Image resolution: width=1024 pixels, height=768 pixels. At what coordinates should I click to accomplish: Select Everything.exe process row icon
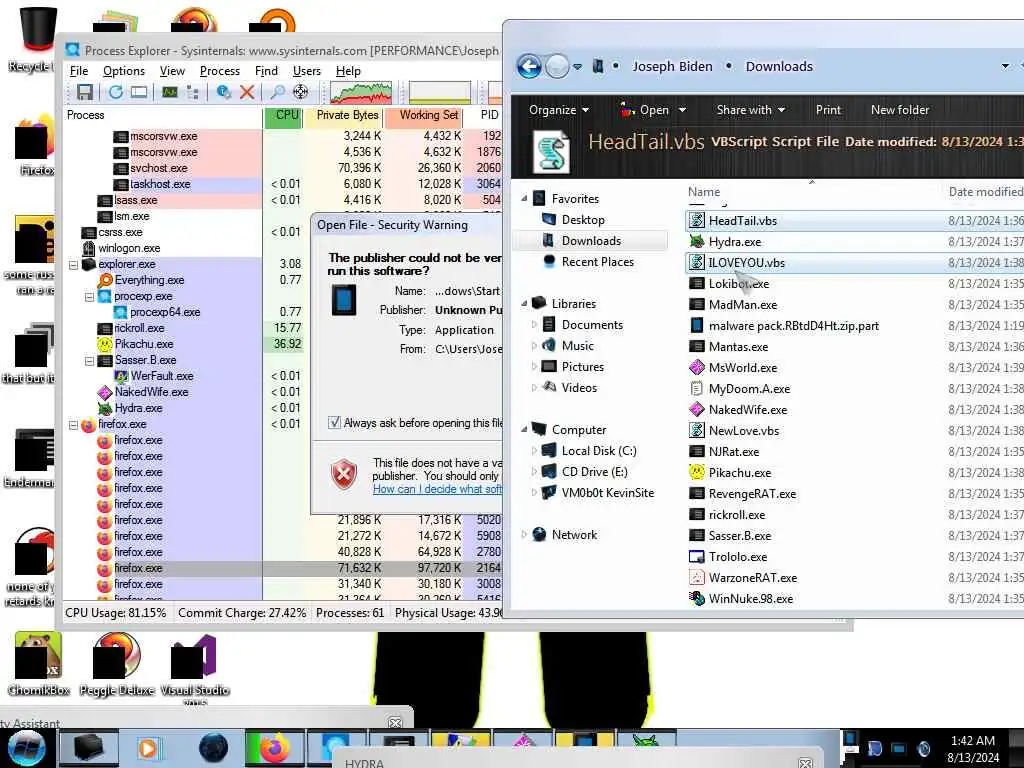pyautogui.click(x=104, y=280)
